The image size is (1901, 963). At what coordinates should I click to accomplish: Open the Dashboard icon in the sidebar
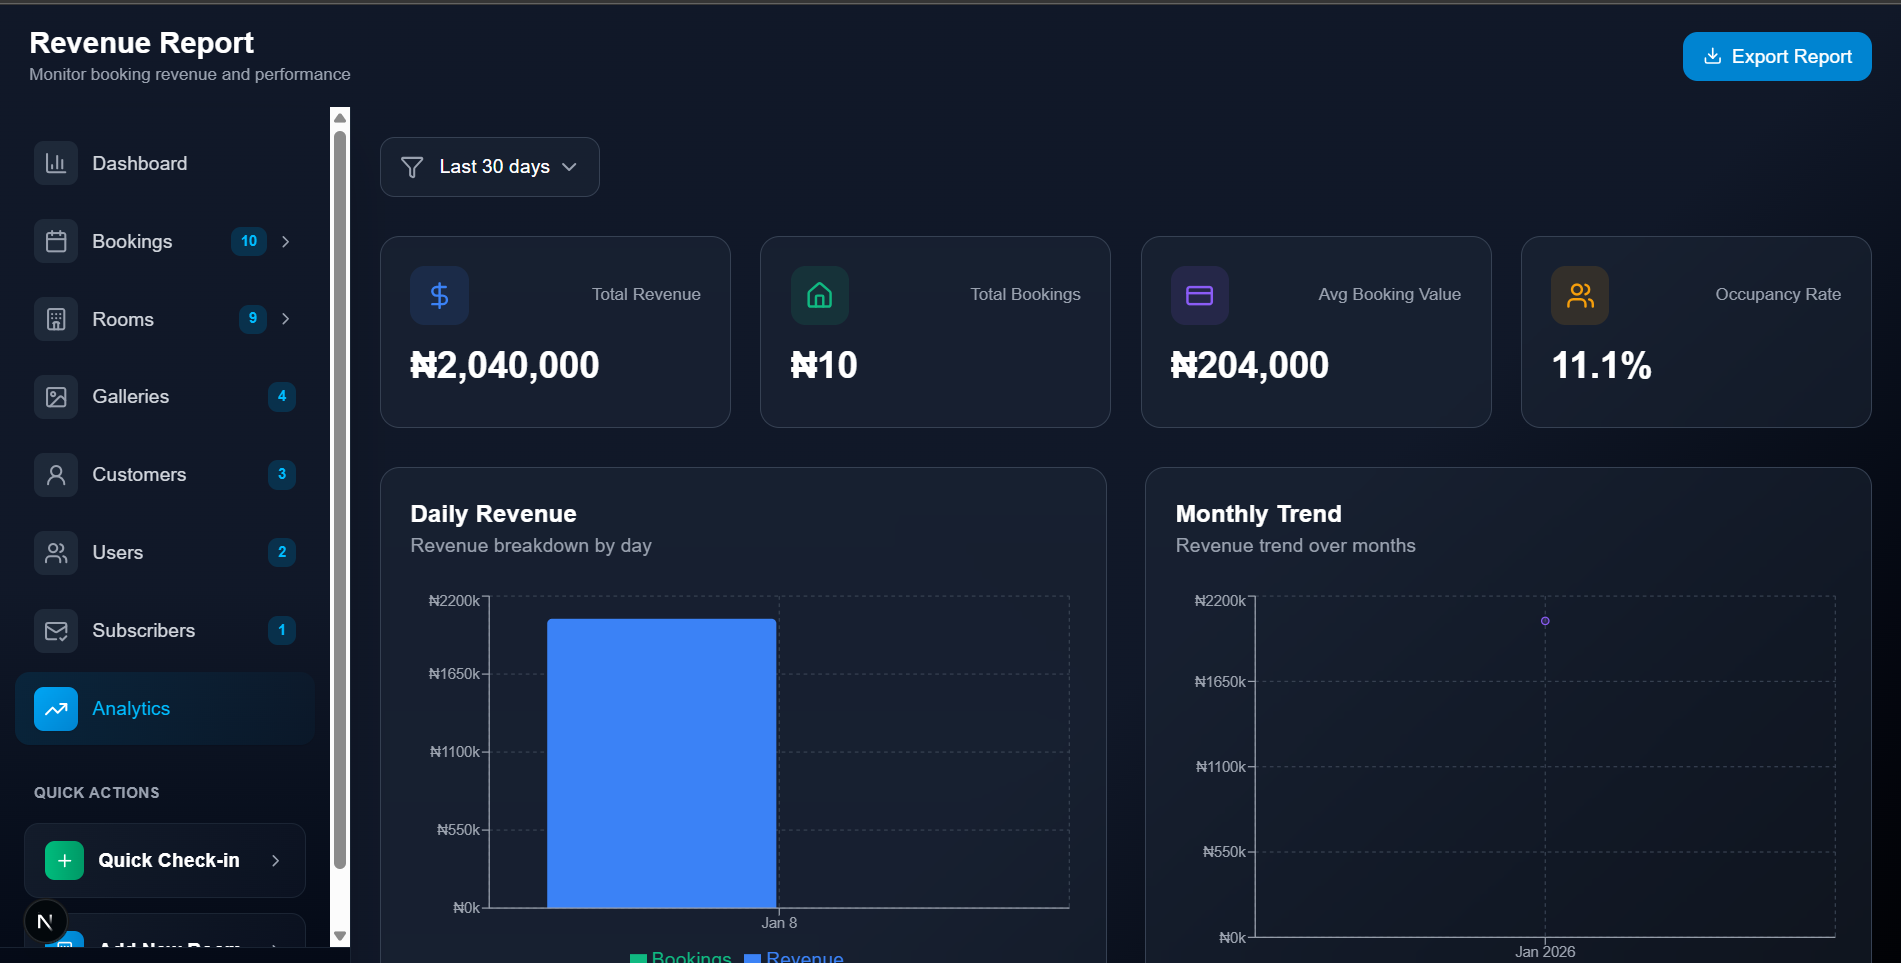coord(56,162)
